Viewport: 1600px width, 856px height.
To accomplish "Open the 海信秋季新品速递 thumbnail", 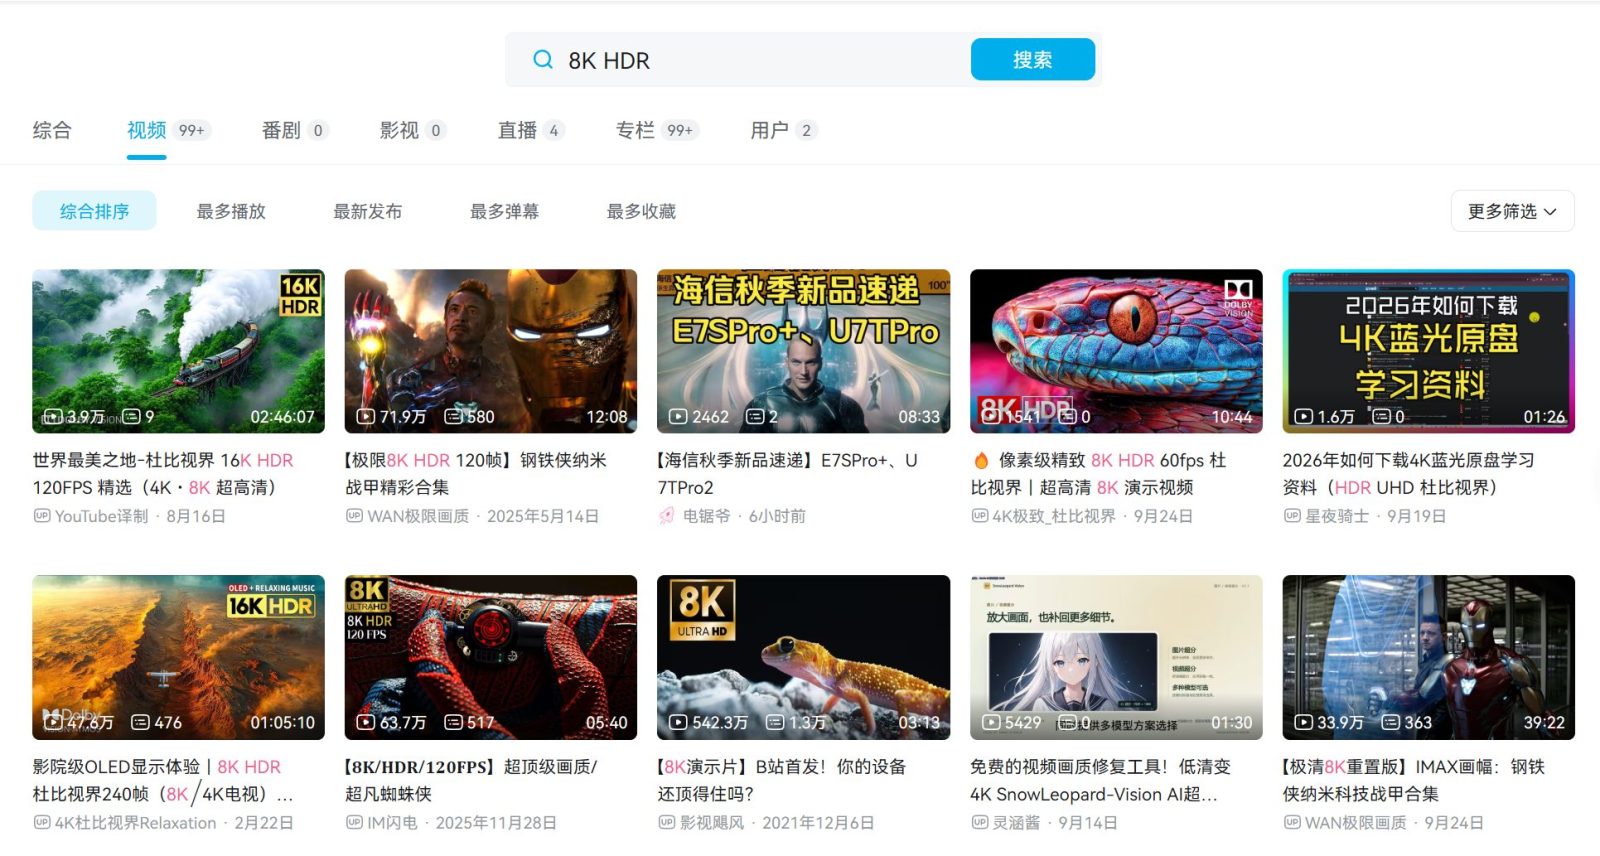I will click(x=803, y=351).
